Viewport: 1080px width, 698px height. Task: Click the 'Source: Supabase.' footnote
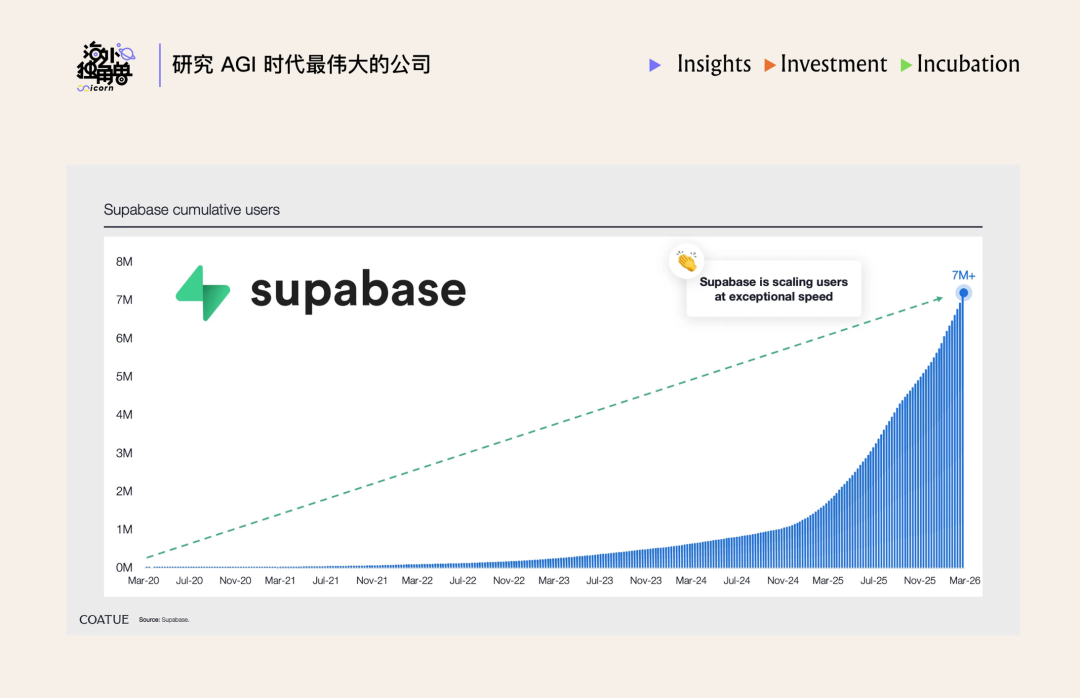(164, 620)
